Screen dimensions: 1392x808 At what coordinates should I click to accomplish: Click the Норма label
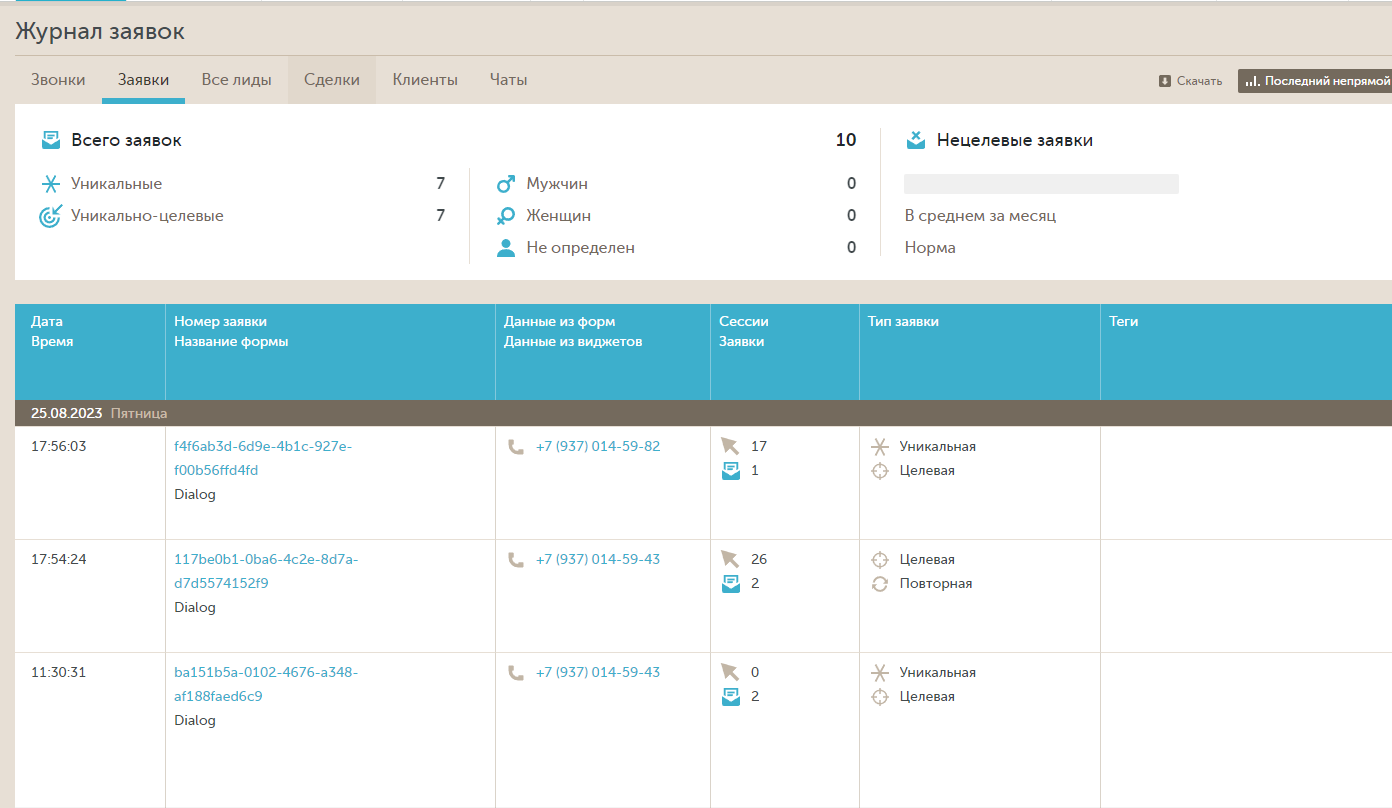[930, 248]
